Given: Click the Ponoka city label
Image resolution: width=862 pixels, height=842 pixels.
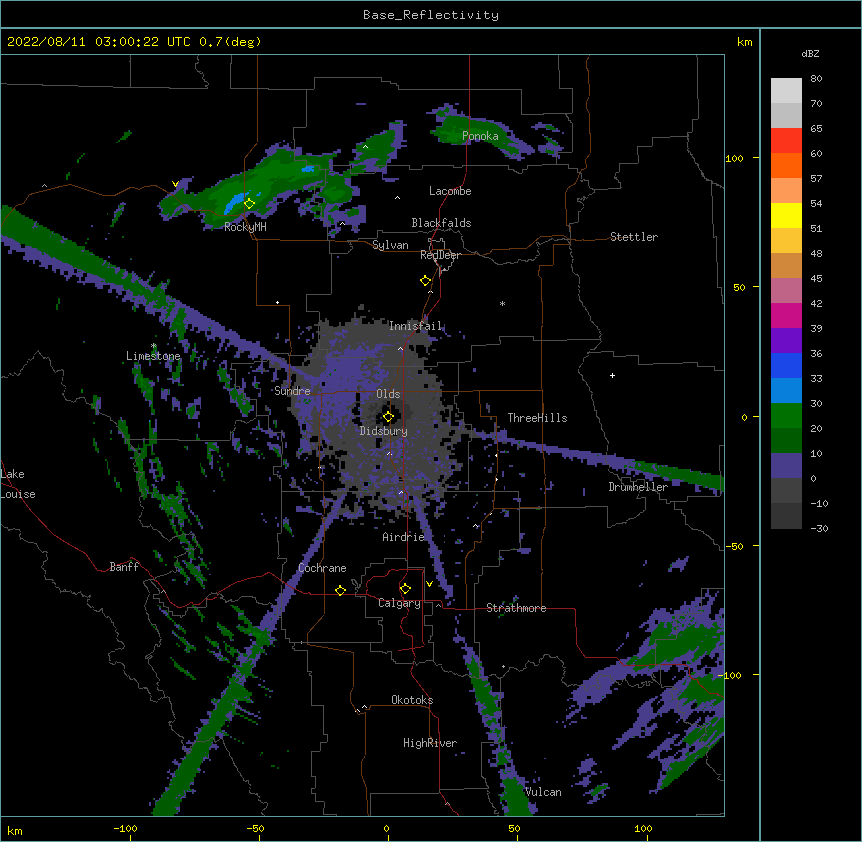Looking at the screenshot, I should (480, 136).
